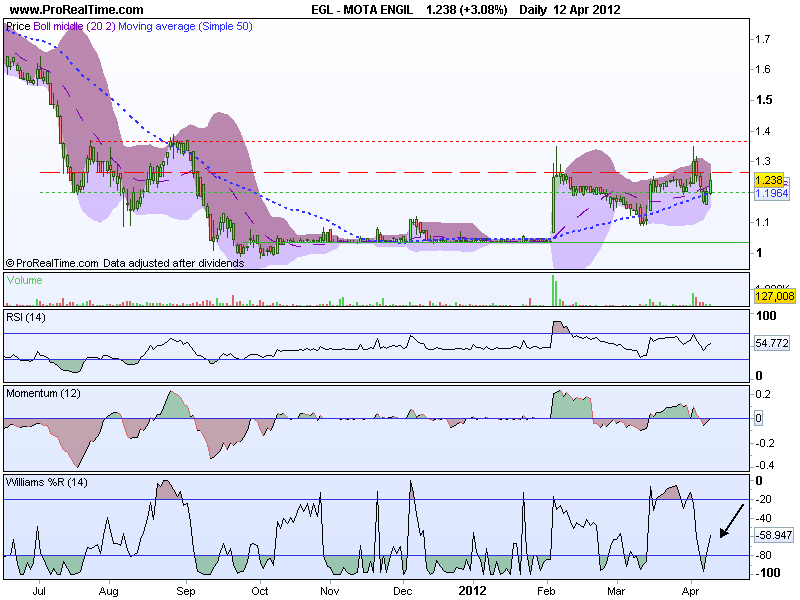
Task: Click the 'Nov' time axis label
Action: pyautogui.click(x=329, y=591)
